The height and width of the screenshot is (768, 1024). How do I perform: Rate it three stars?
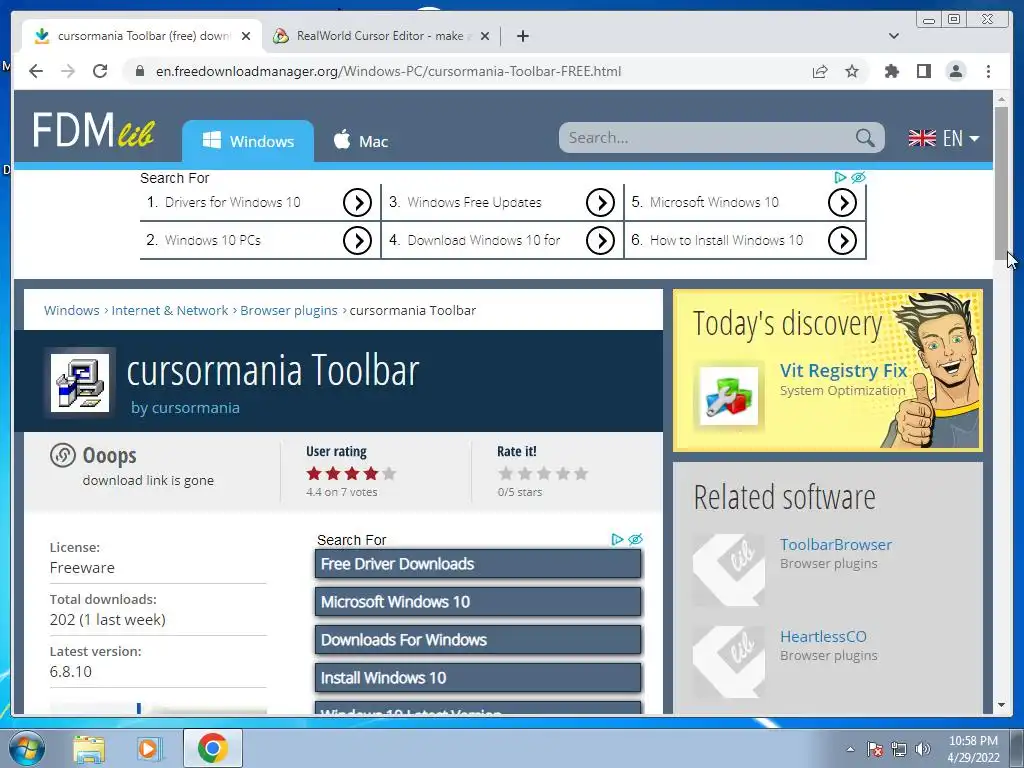[543, 473]
